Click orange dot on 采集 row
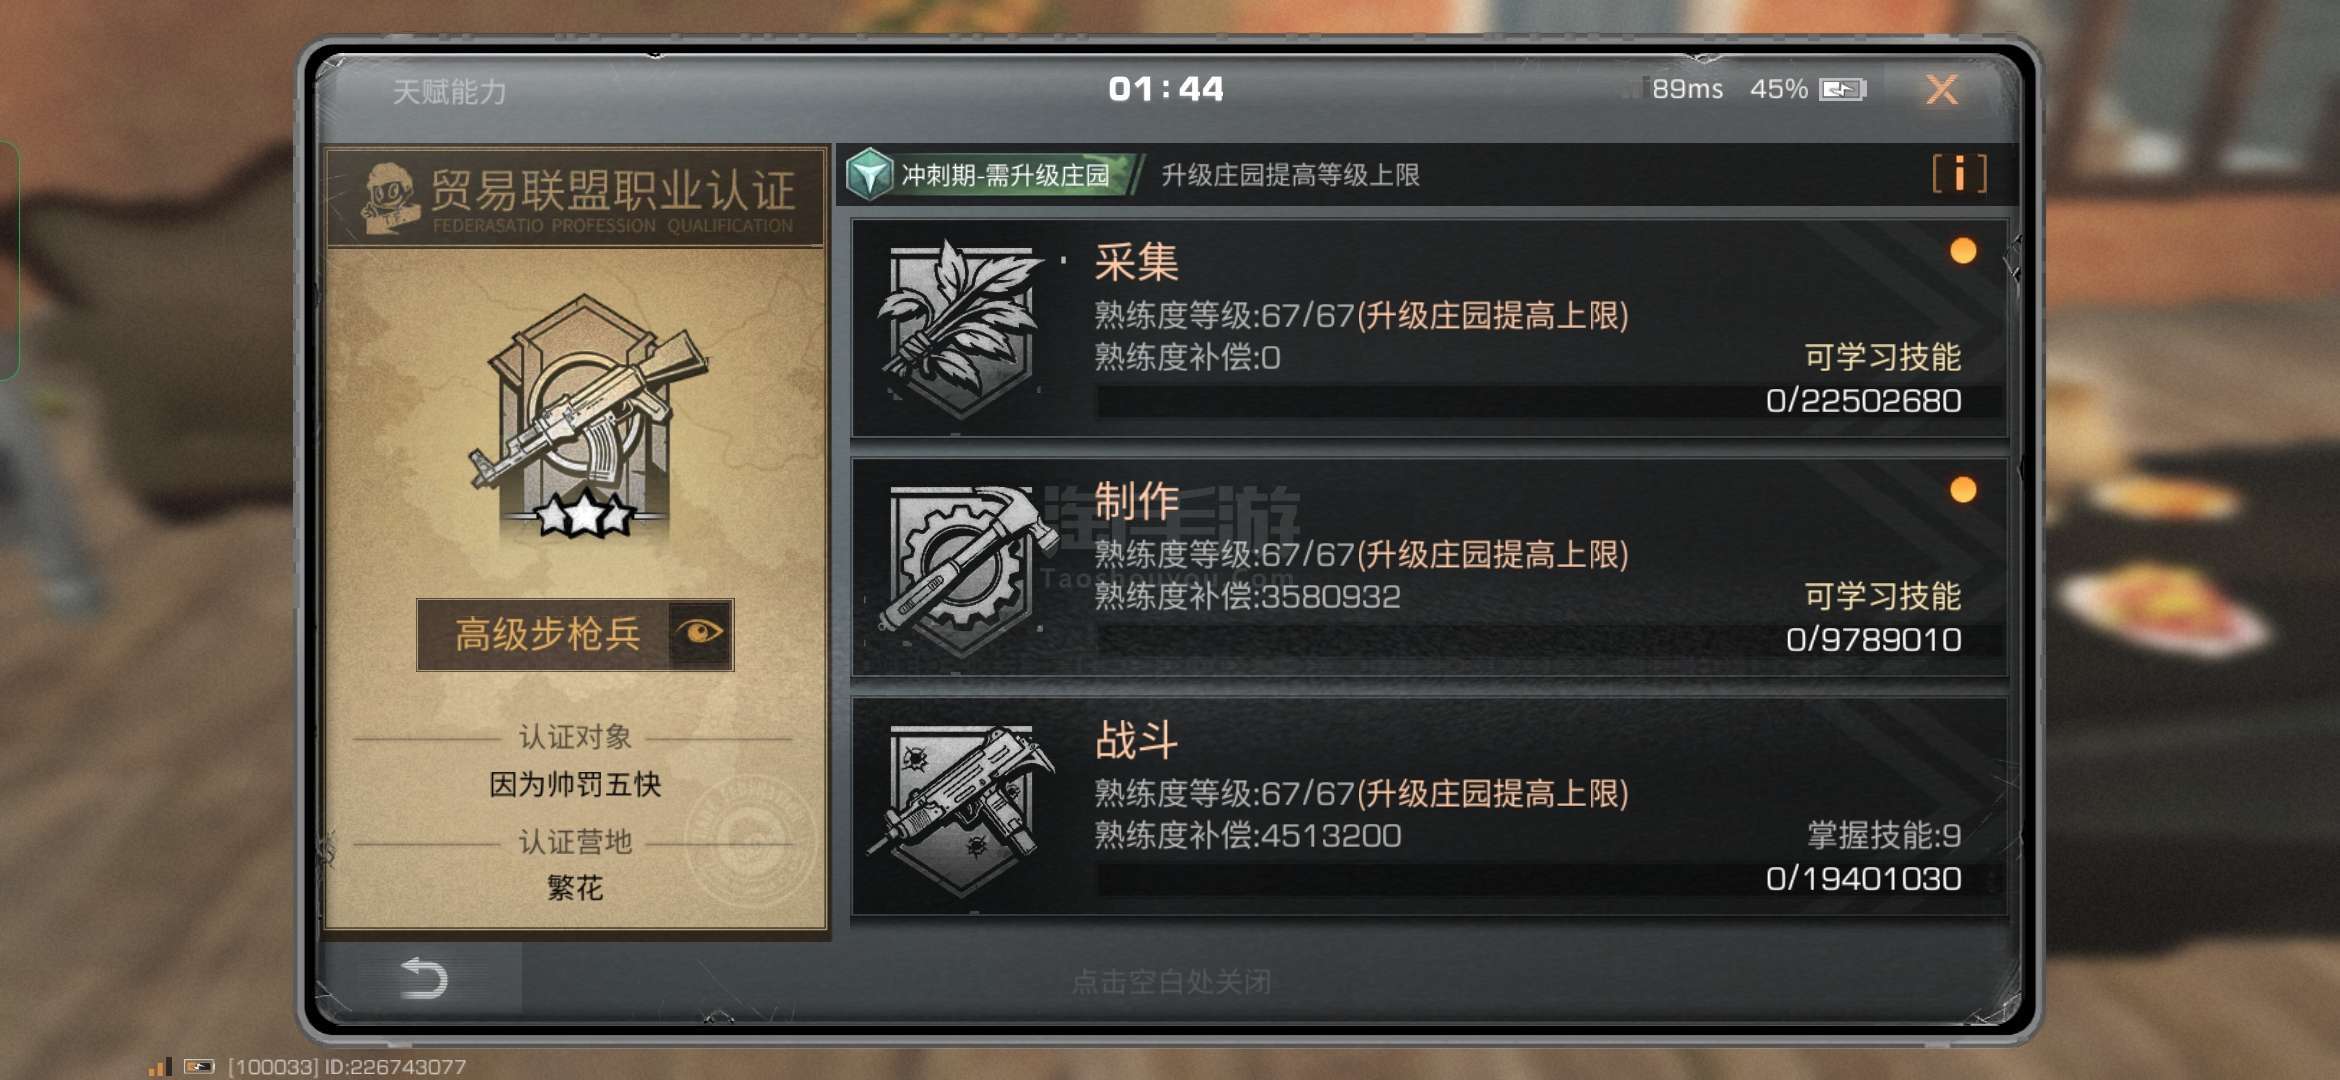Screen dimensions: 2340x1080 pos(1963,250)
